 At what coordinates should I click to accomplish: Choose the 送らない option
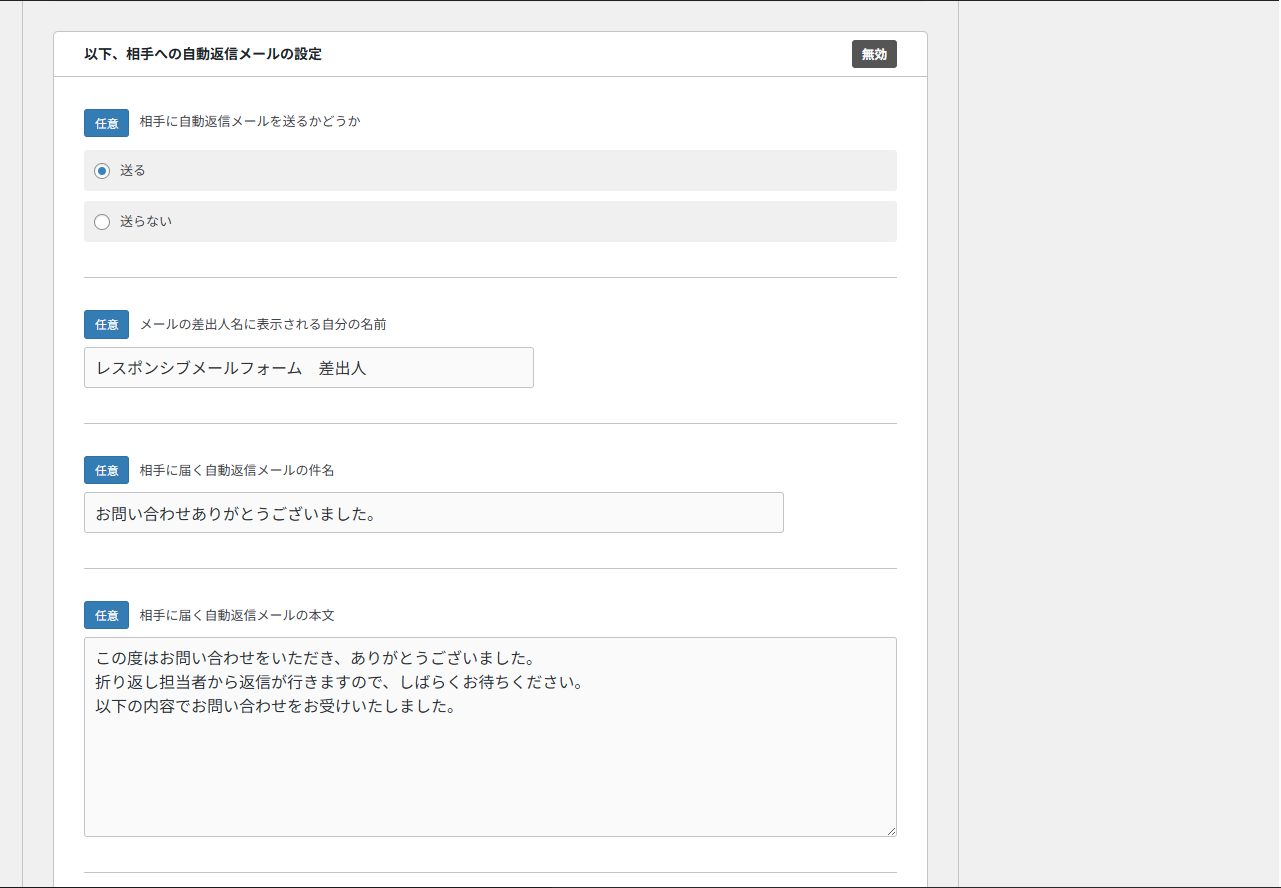pyautogui.click(x=101, y=221)
